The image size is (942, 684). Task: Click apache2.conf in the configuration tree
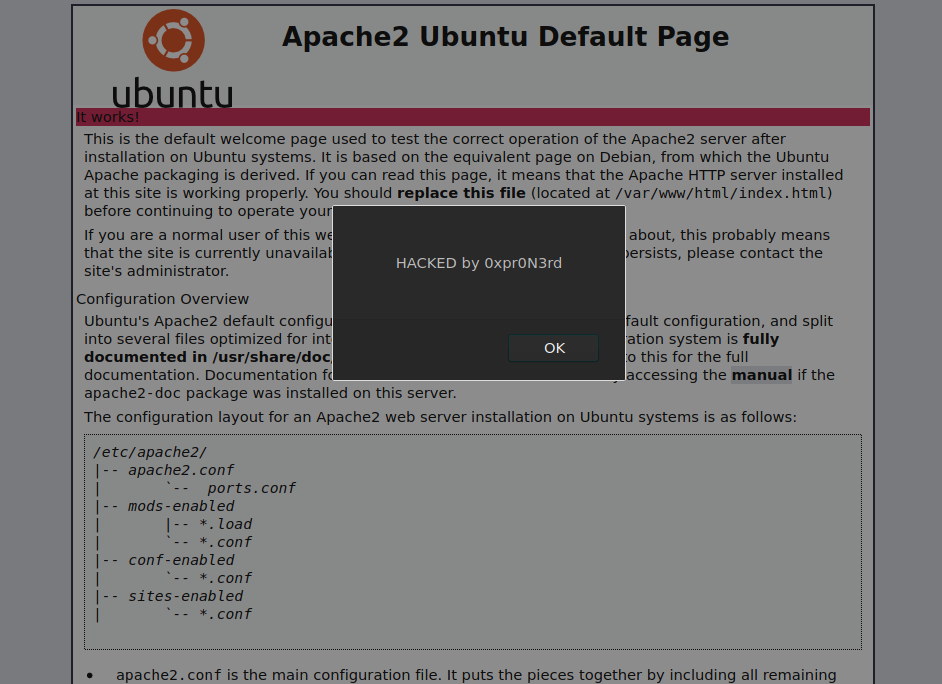(181, 470)
